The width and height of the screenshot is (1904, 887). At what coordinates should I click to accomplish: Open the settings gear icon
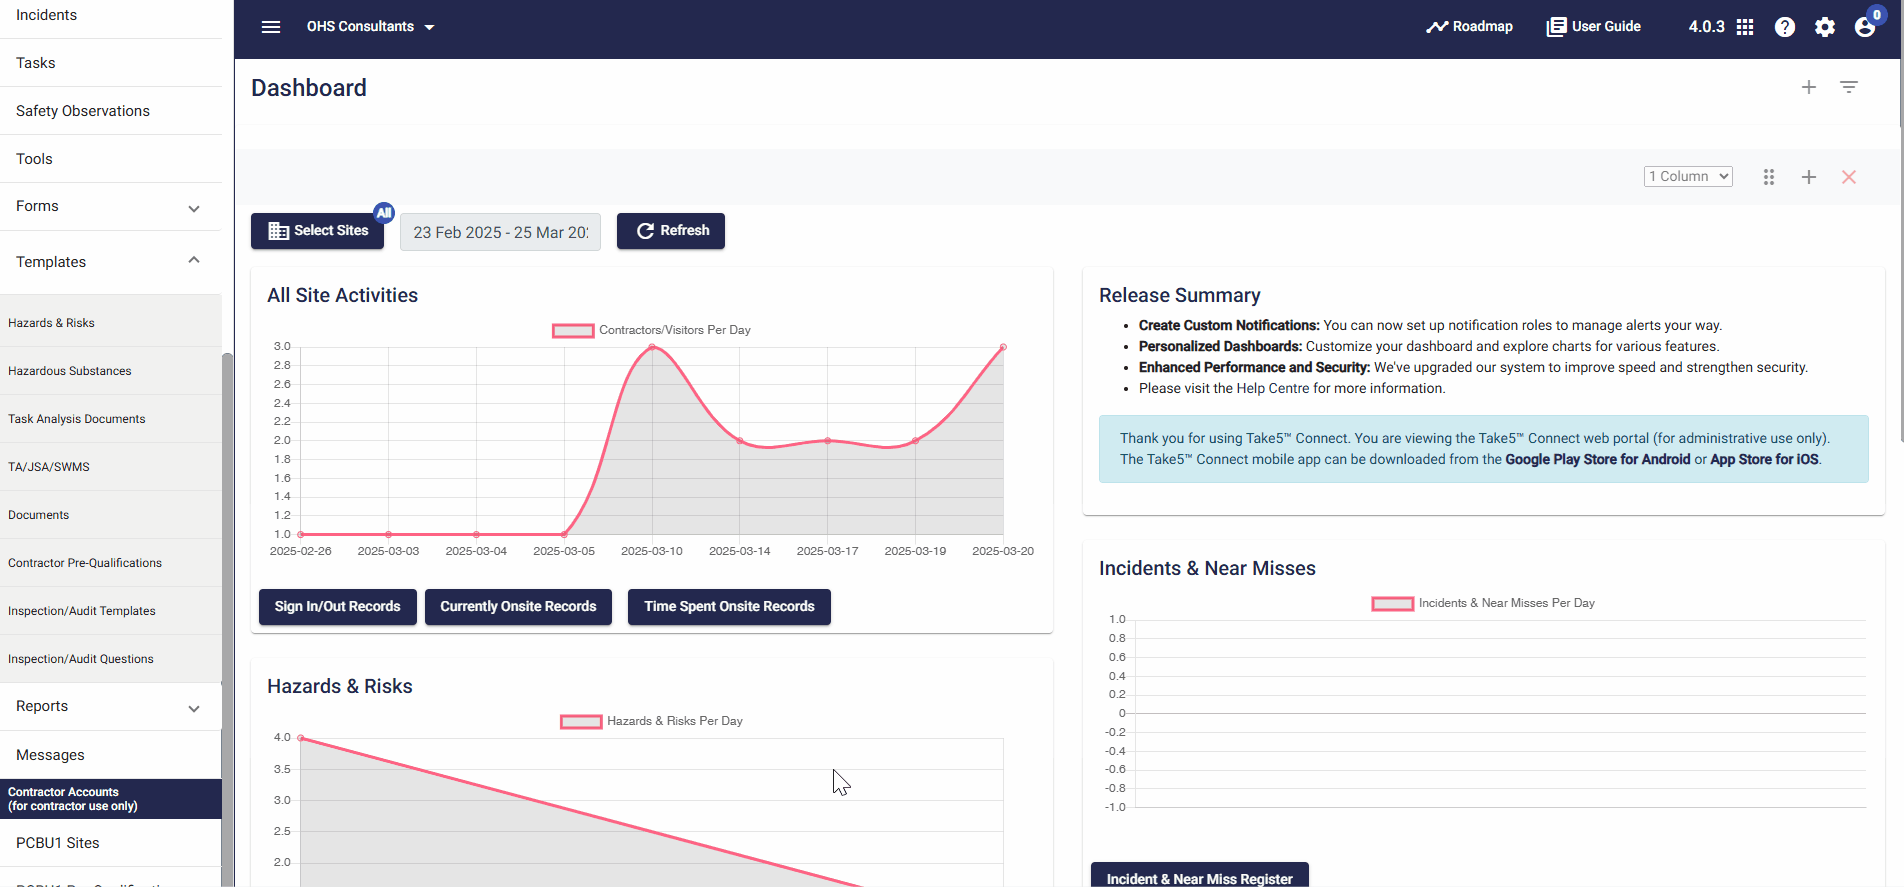[x=1825, y=27]
